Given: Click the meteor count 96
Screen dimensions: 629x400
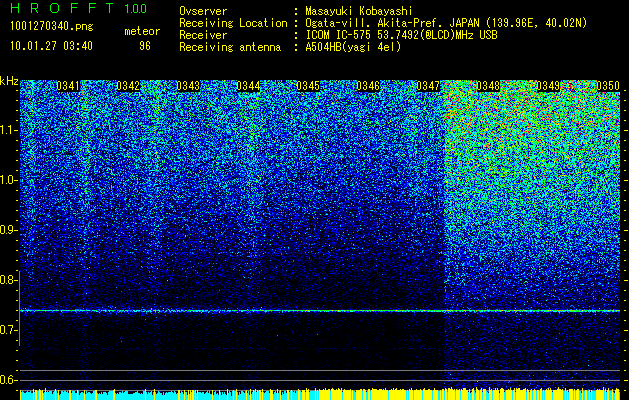Looking at the screenshot, I should tap(145, 46).
